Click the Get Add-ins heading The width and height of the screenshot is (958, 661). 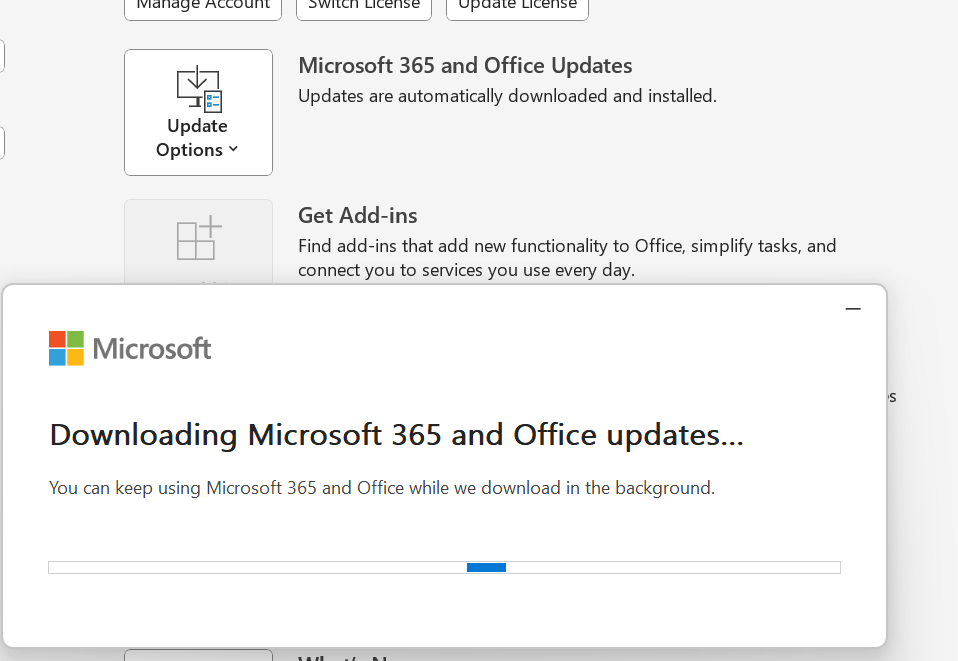pyautogui.click(x=358, y=215)
